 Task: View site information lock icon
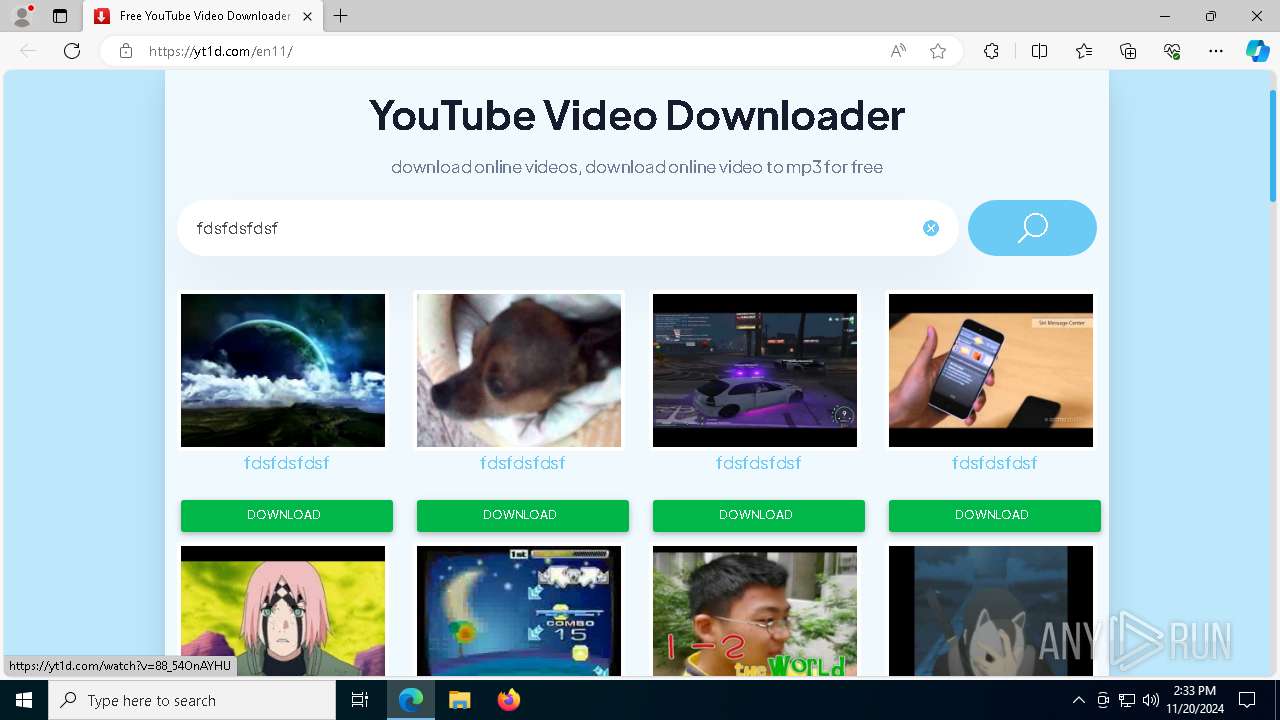(x=126, y=51)
